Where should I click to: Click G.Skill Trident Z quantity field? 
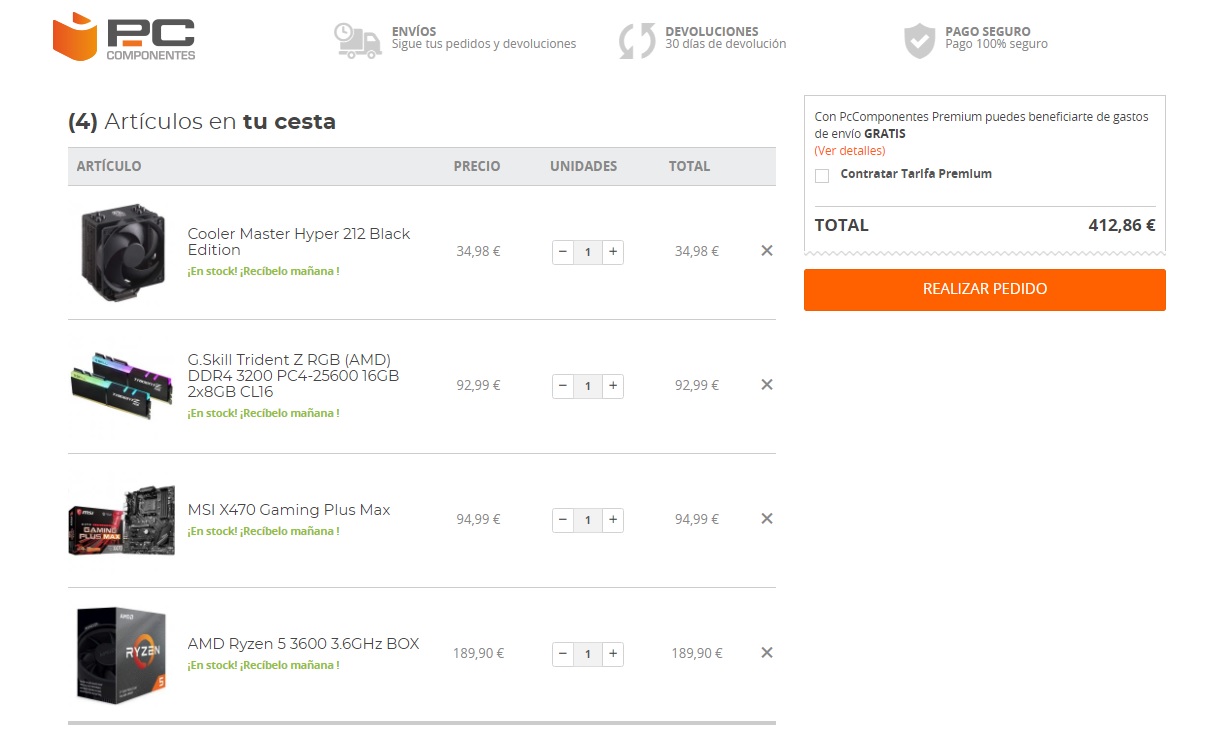tap(588, 385)
